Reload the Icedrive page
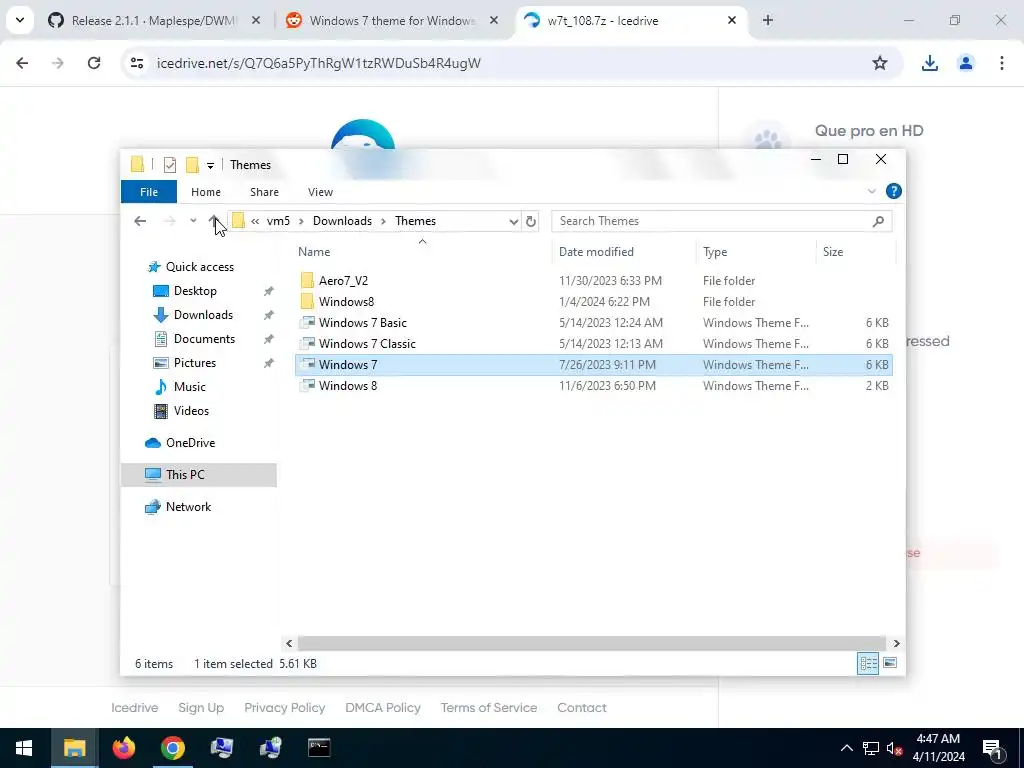The height and width of the screenshot is (768, 1024). (x=94, y=63)
